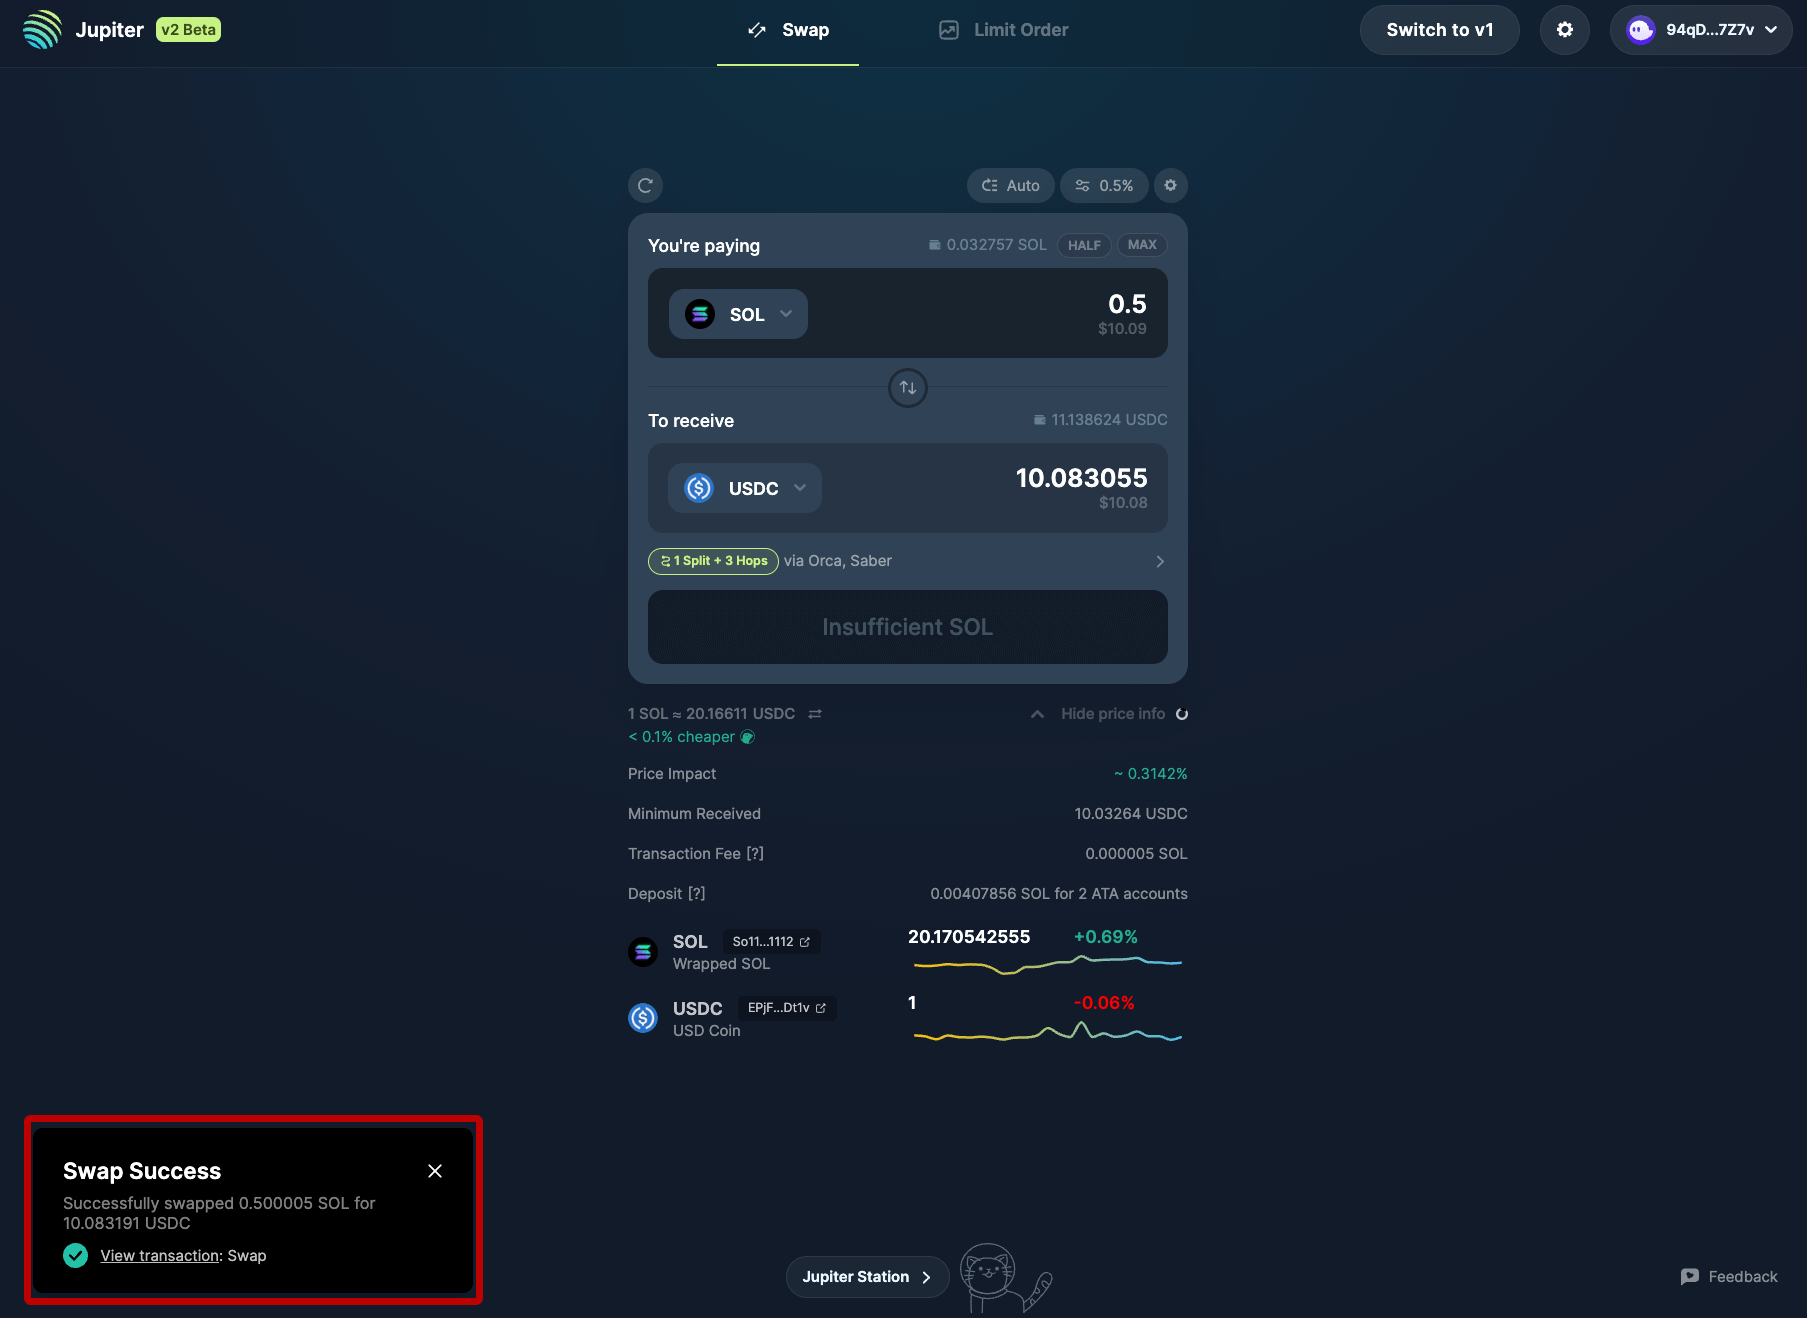This screenshot has height=1318, width=1807.
Task: Edit the 0.5 paying amount field
Action: (x=1127, y=304)
